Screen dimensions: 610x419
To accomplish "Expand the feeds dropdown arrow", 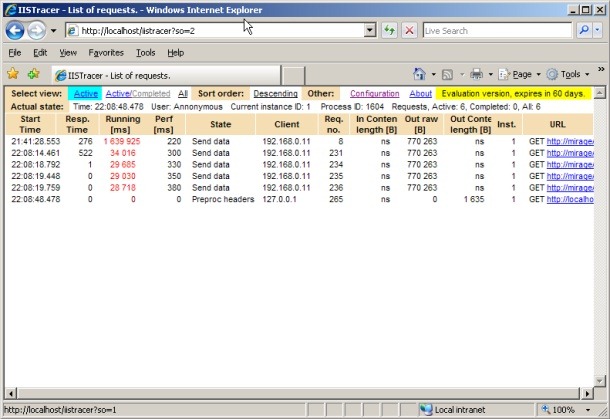I will [462, 74].
